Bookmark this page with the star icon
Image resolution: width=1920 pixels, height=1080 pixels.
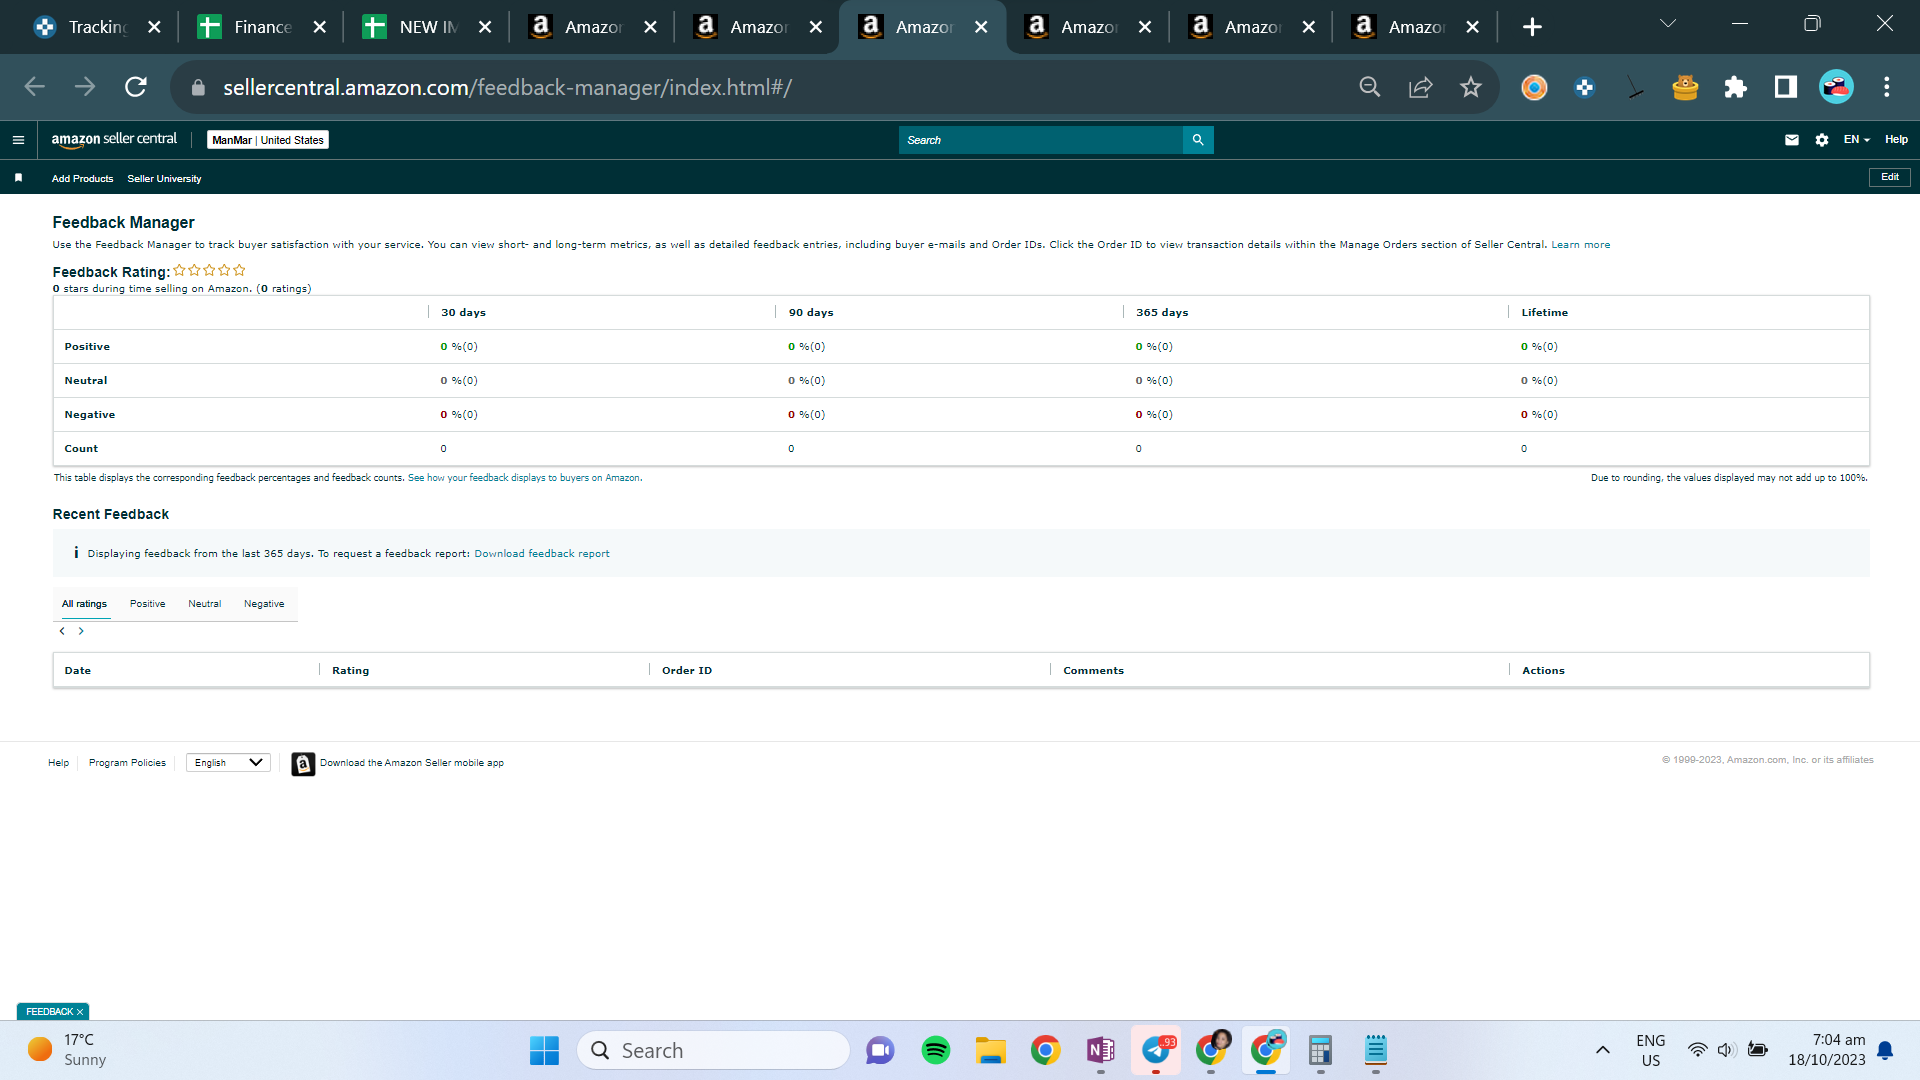[x=1470, y=87]
